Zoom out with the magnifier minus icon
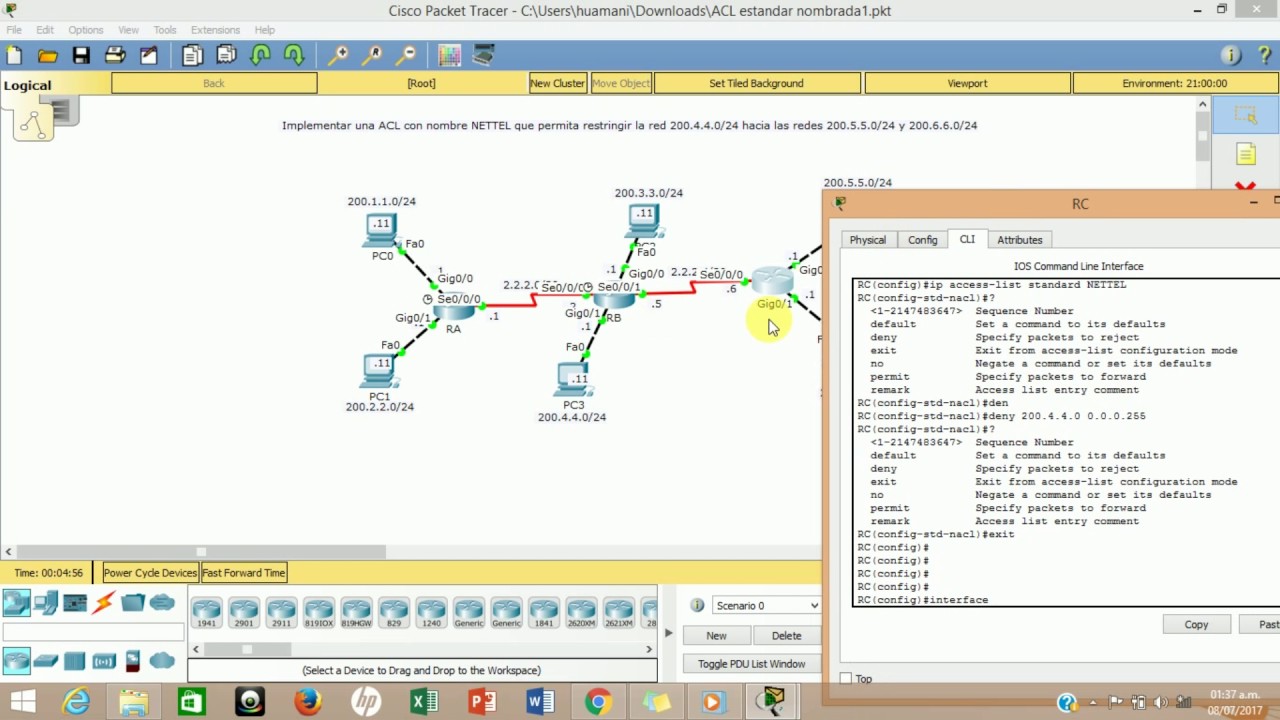This screenshot has height=720, width=1280. (406, 56)
